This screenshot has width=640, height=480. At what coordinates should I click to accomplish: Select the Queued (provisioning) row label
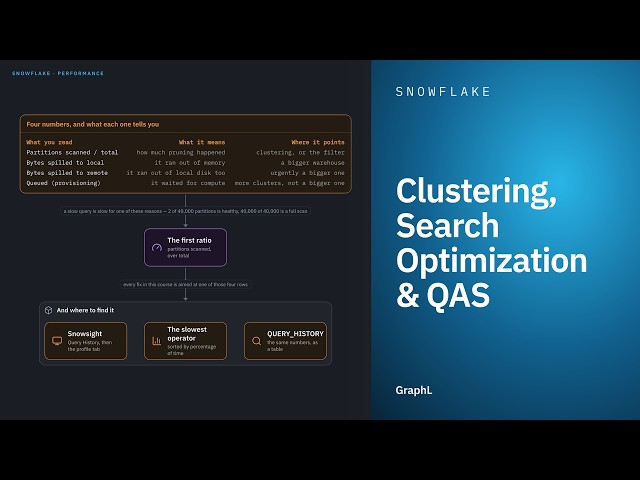pyautogui.click(x=63, y=183)
